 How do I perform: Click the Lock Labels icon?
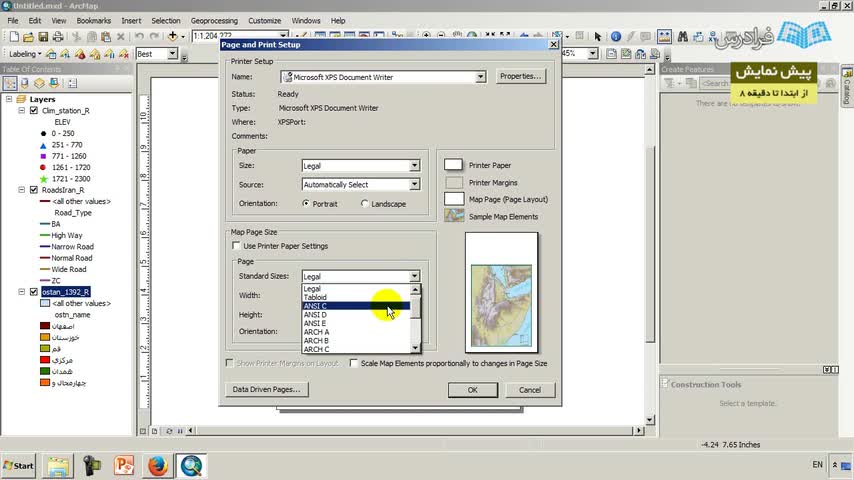pyautogui.click(x=95, y=54)
